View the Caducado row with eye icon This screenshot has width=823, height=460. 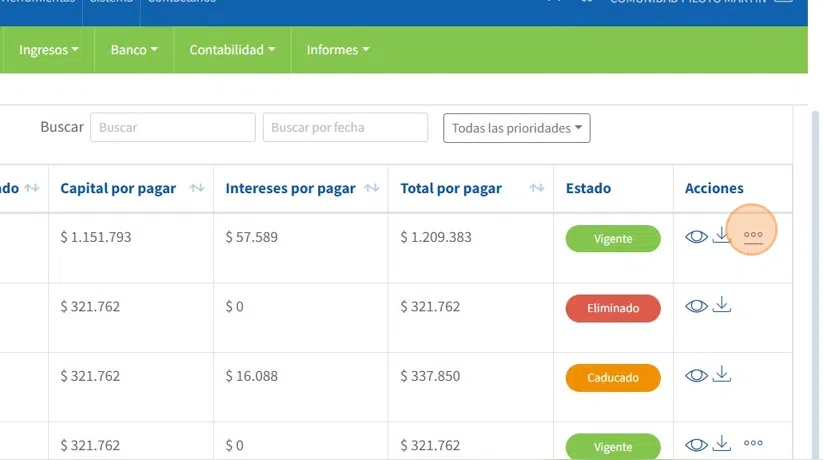(x=696, y=375)
